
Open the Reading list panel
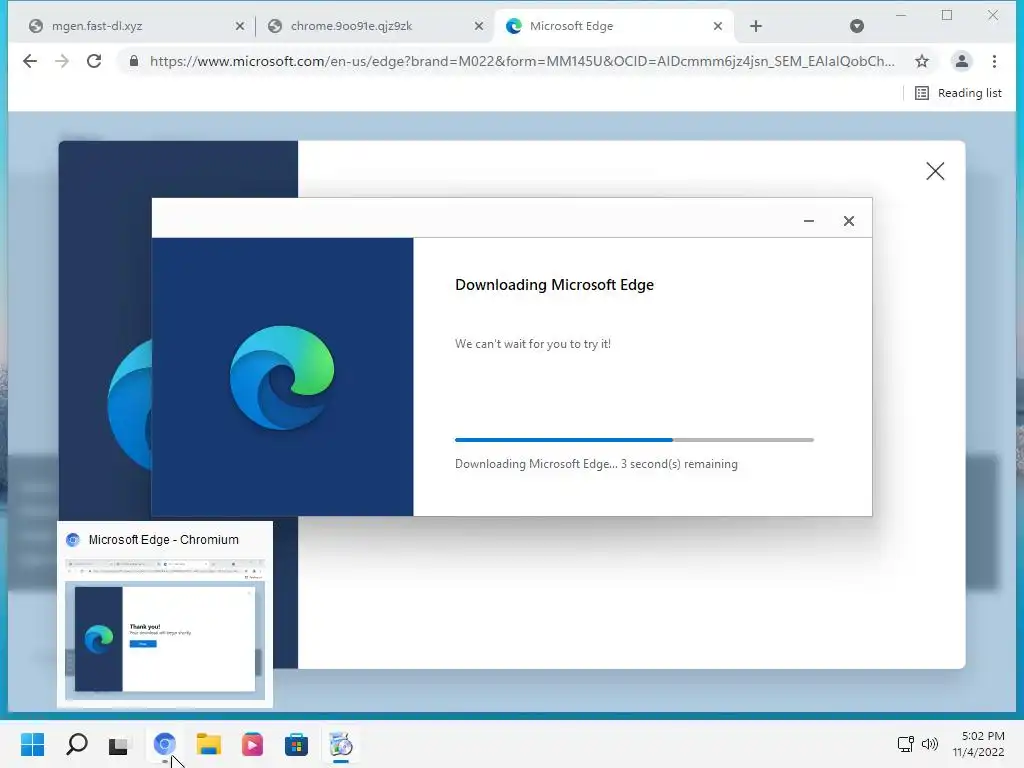(x=958, y=93)
